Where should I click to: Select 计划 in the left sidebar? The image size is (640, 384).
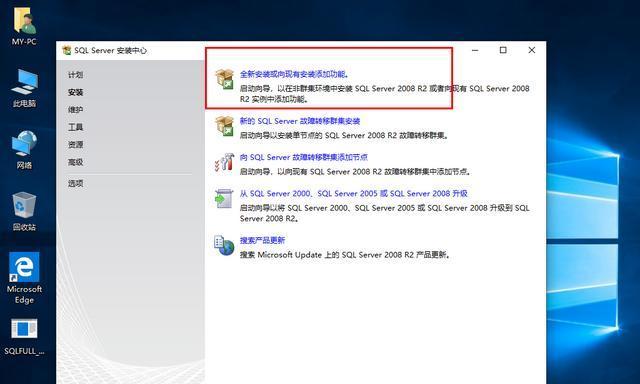[76, 75]
